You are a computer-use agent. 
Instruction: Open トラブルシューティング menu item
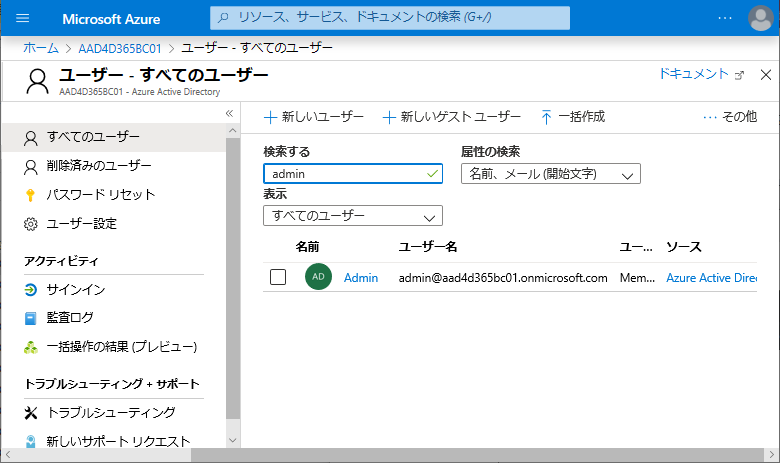pos(113,413)
